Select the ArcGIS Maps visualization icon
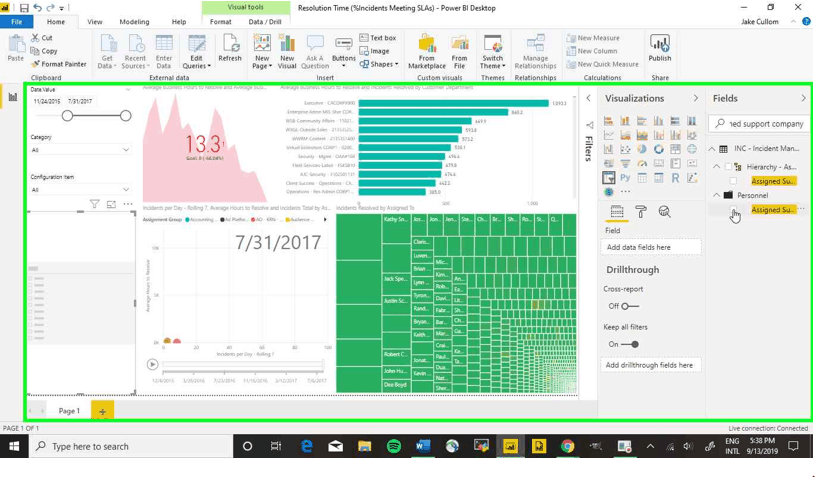The image size is (815, 477). point(608,192)
